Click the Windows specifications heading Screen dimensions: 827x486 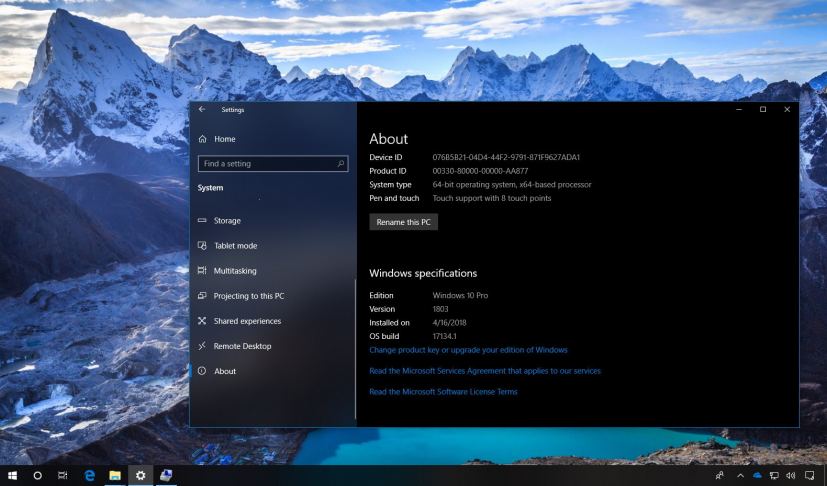click(x=423, y=273)
